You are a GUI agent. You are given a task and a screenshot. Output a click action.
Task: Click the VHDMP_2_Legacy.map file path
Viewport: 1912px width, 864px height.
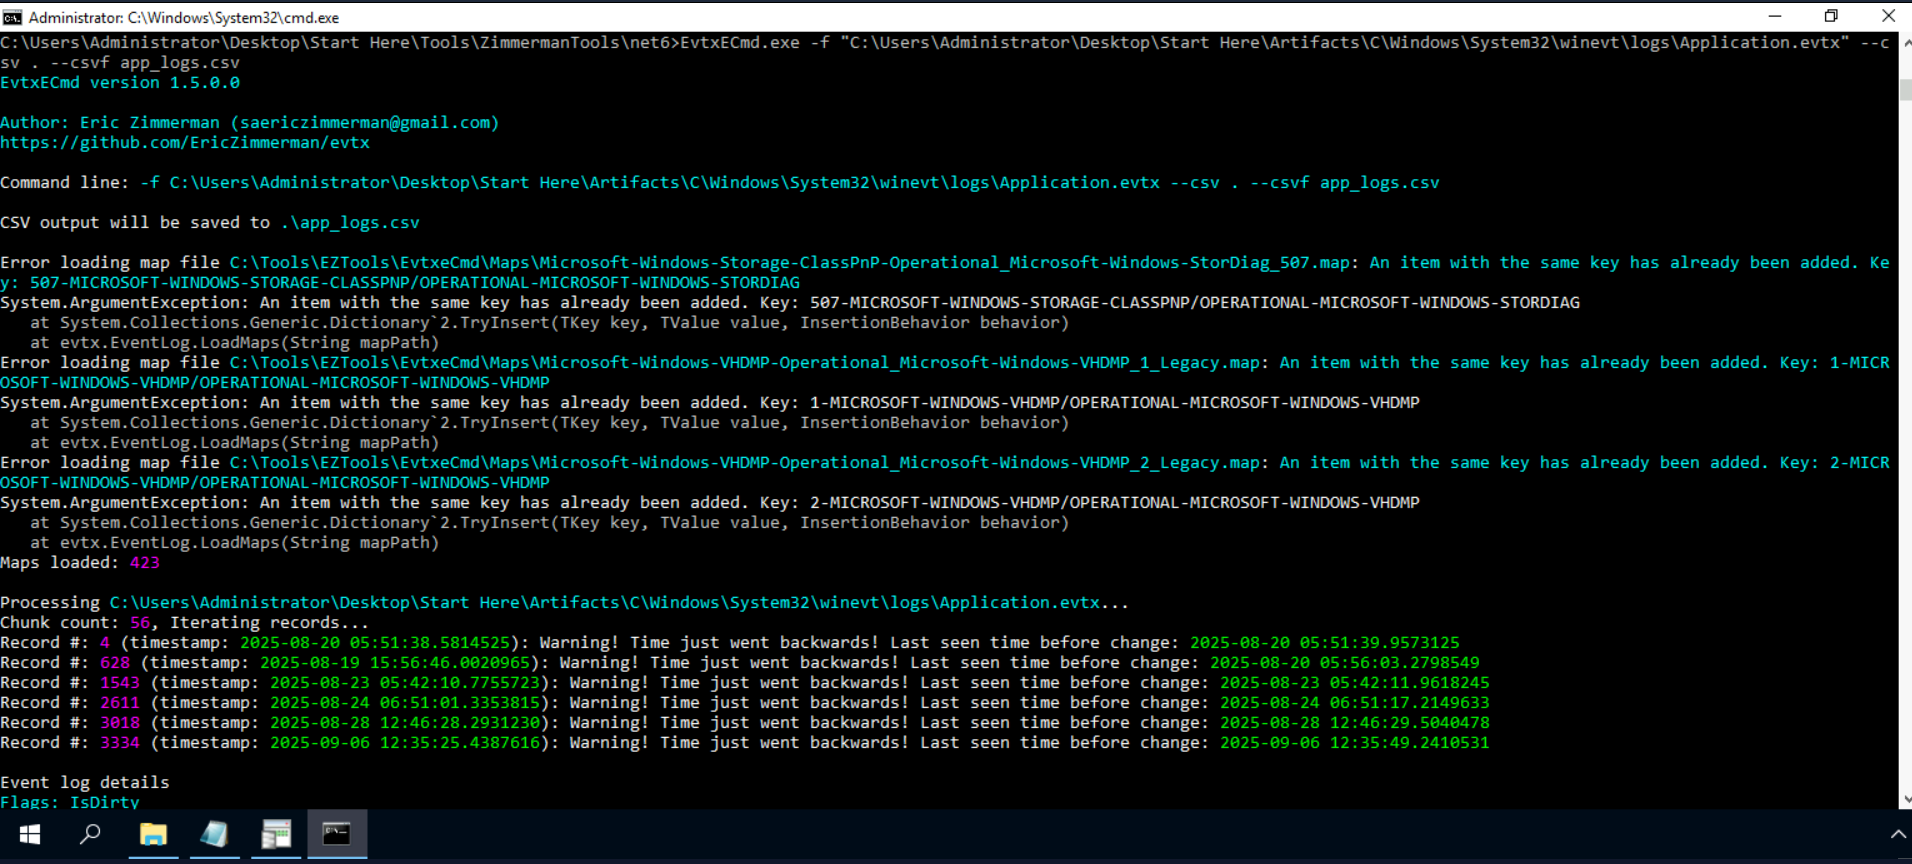pyautogui.click(x=745, y=462)
